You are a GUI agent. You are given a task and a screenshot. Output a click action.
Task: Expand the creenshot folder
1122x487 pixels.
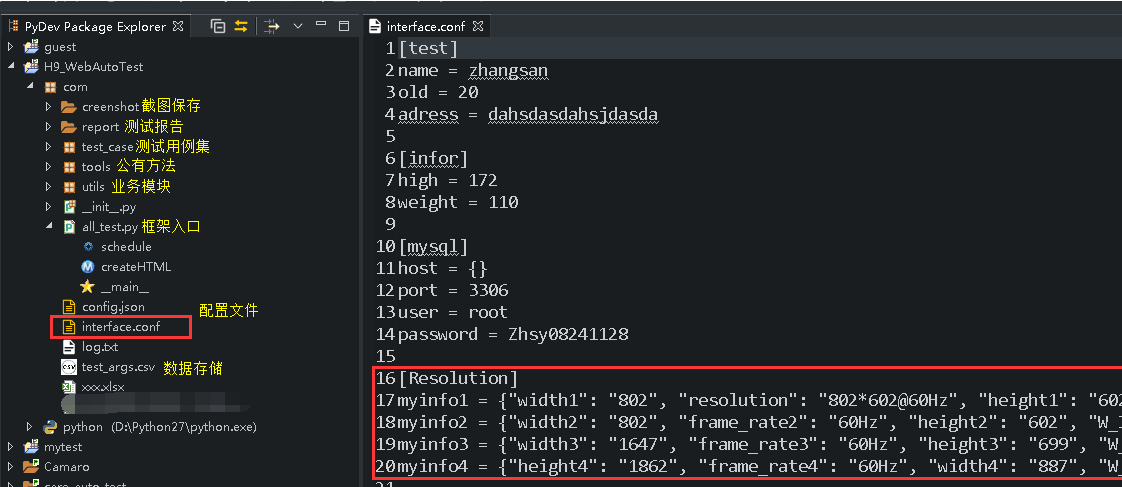(49, 107)
